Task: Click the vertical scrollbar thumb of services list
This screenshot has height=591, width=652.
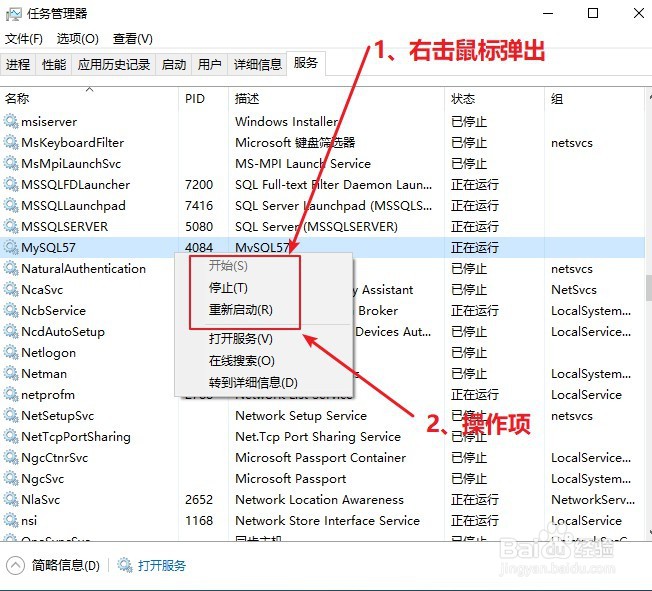Action: click(x=649, y=288)
